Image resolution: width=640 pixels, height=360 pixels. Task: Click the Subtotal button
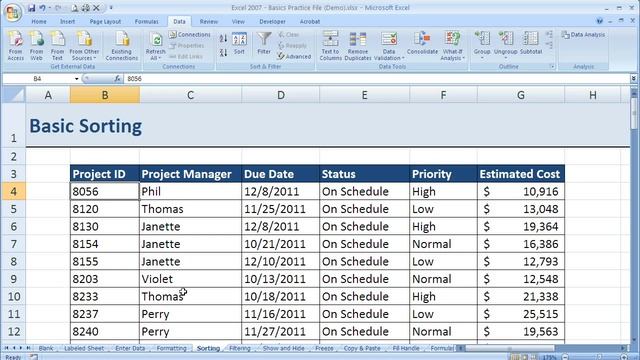pos(531,43)
